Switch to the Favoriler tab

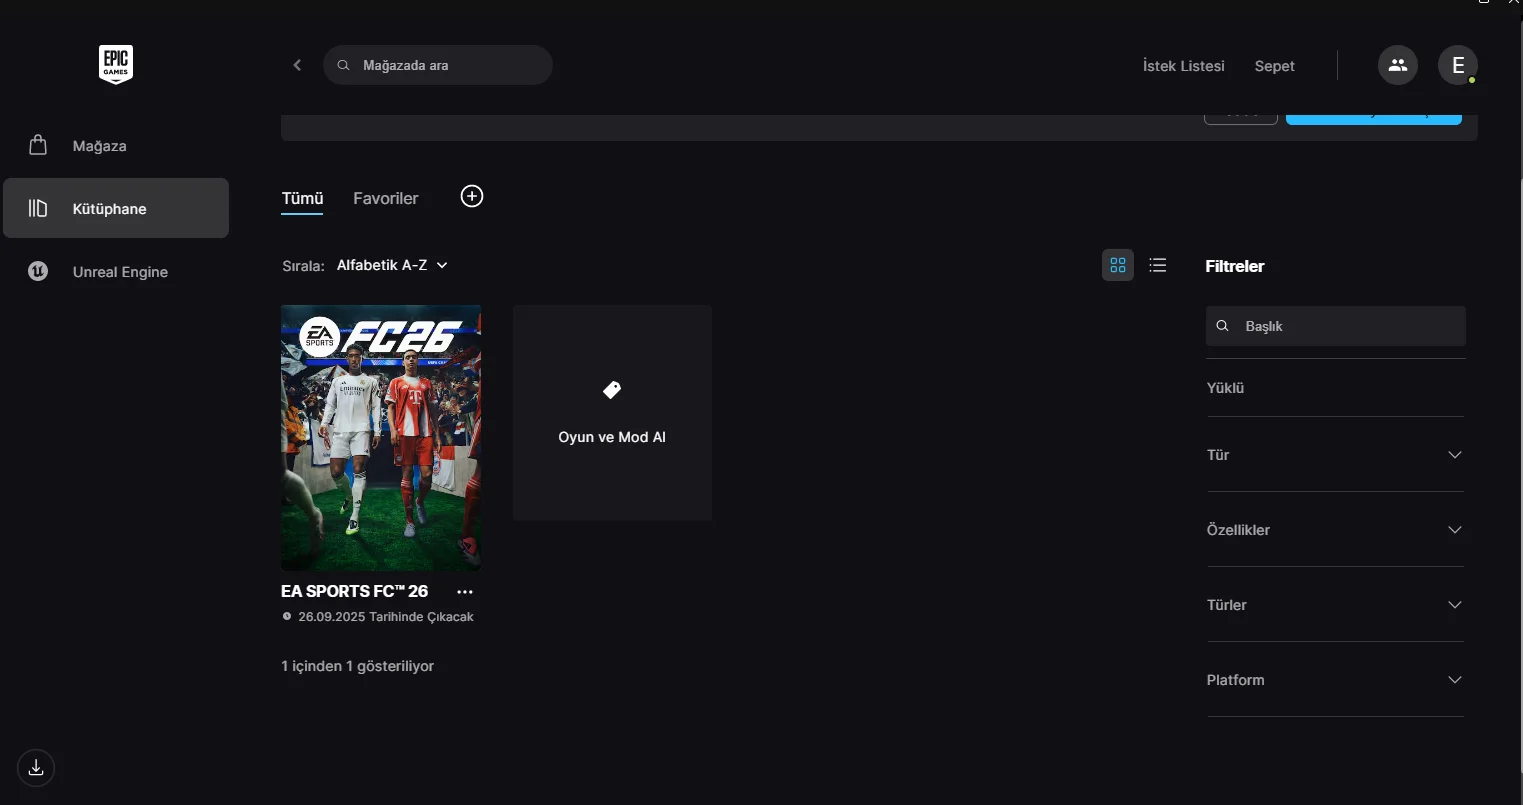[386, 198]
